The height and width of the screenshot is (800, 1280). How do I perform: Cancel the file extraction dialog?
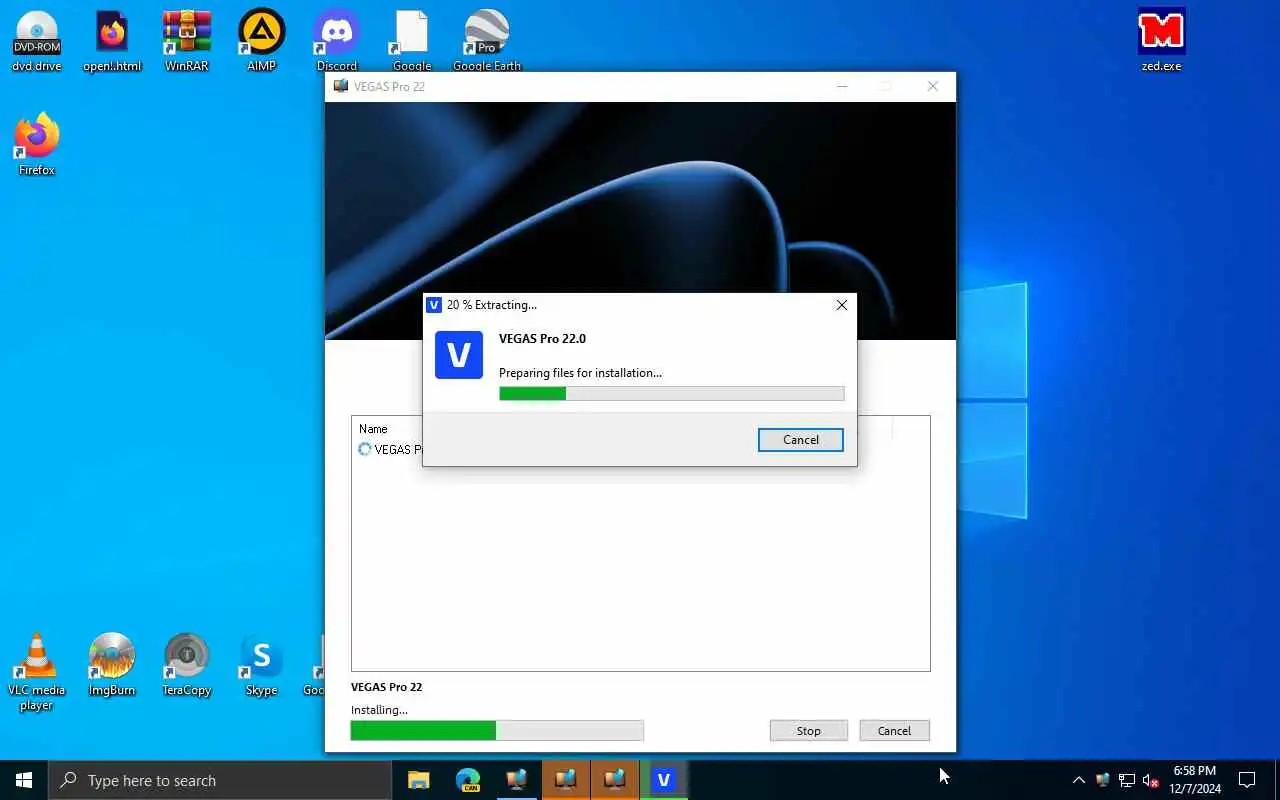800,440
